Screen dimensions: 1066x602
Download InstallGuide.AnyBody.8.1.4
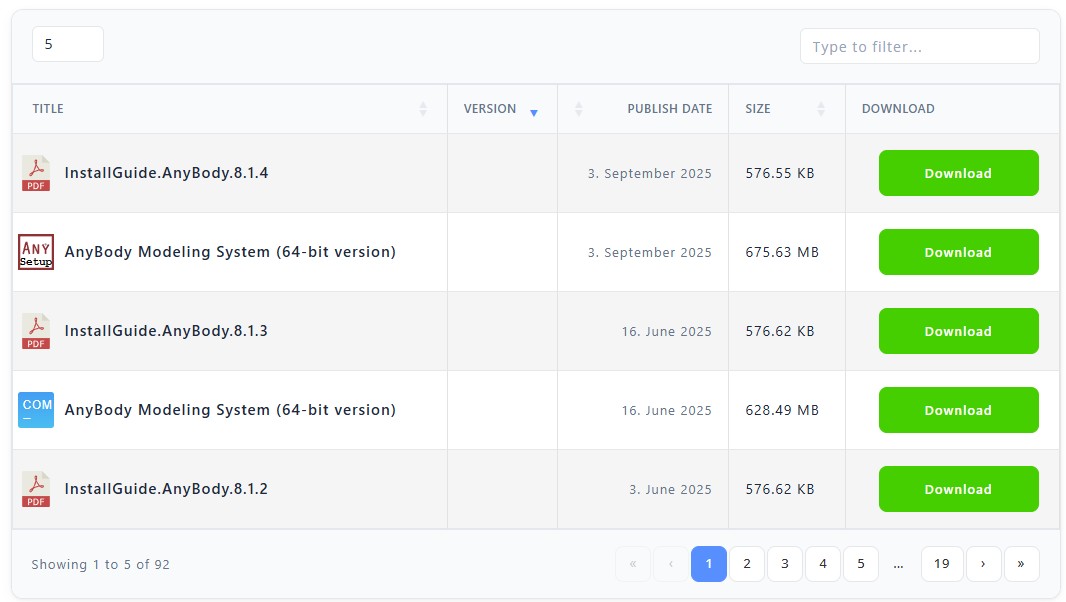click(x=958, y=173)
